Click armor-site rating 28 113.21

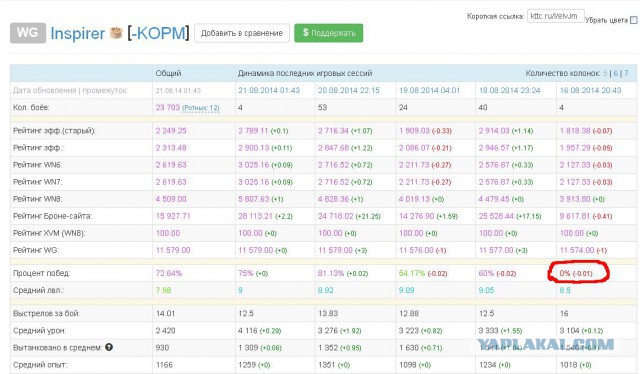click(x=256, y=216)
